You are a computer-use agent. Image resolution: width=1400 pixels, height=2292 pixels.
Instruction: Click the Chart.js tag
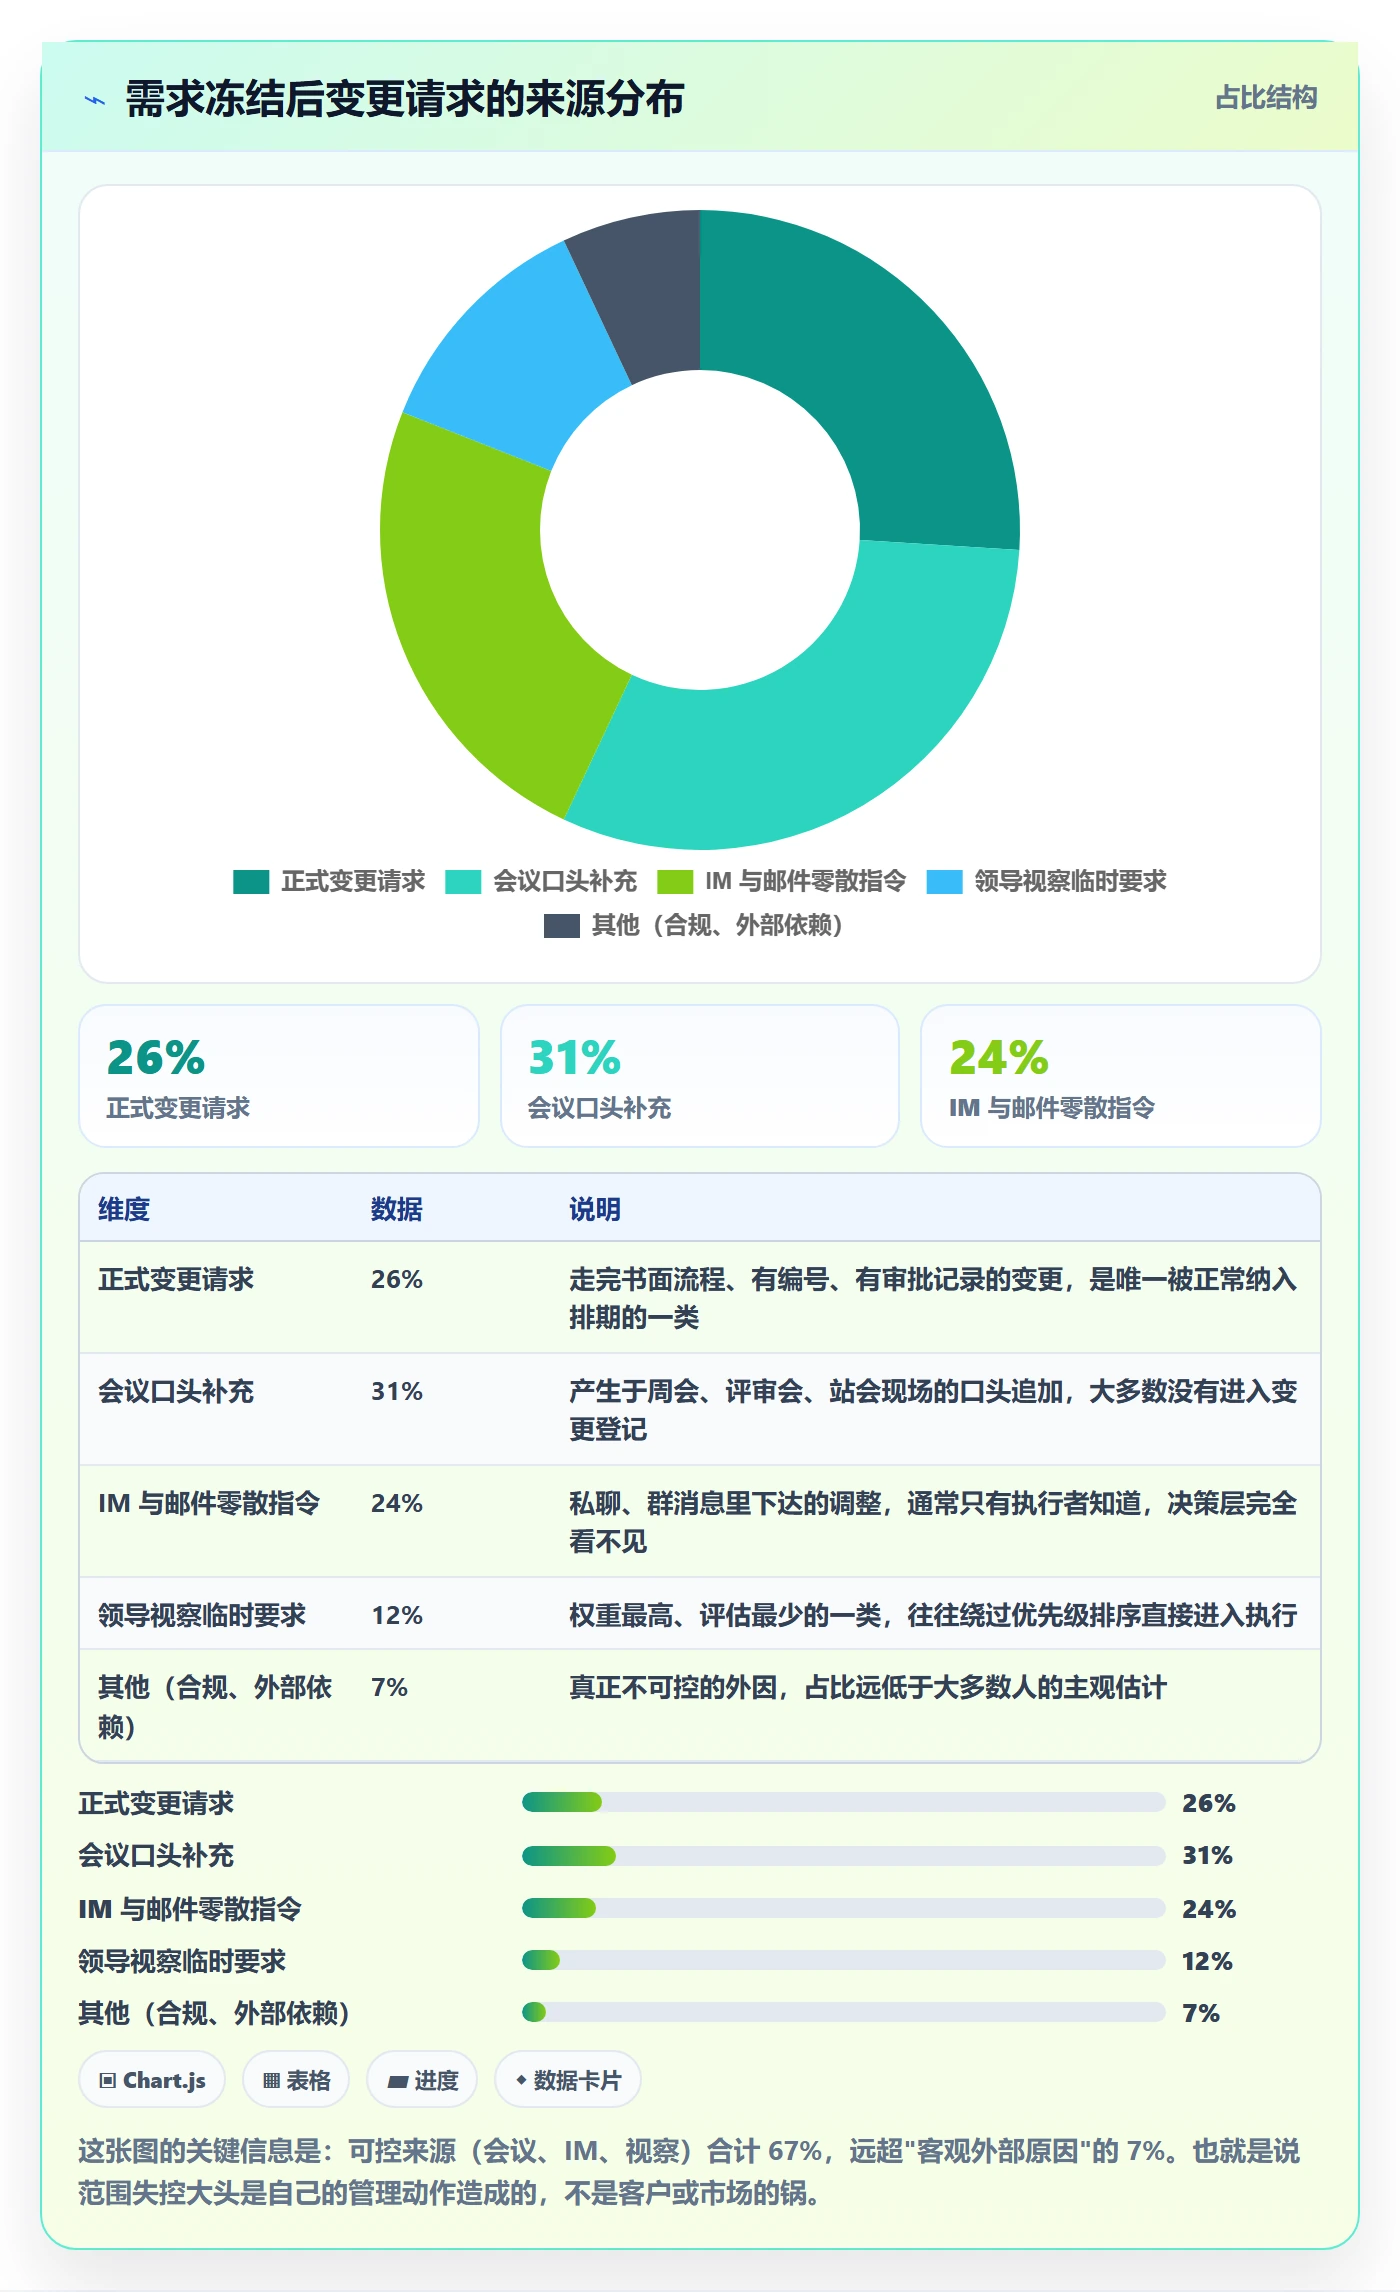click(152, 2080)
